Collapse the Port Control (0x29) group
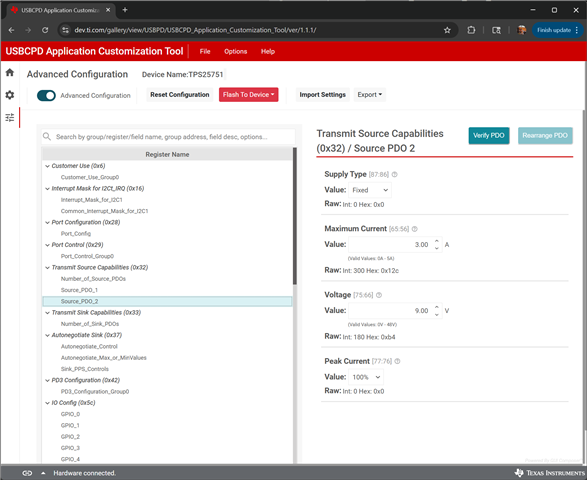Screen dimensions: 587x480 pyautogui.click(x=47, y=245)
